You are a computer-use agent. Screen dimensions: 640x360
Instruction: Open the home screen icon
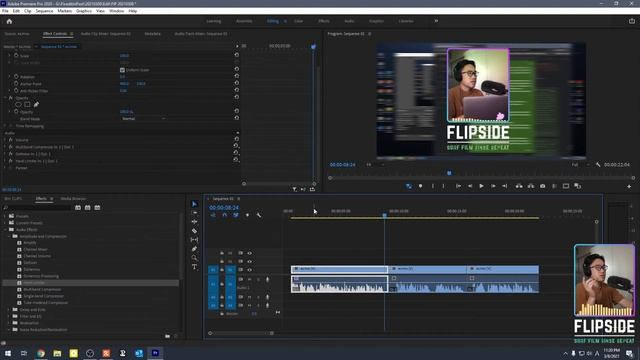click(9, 21)
